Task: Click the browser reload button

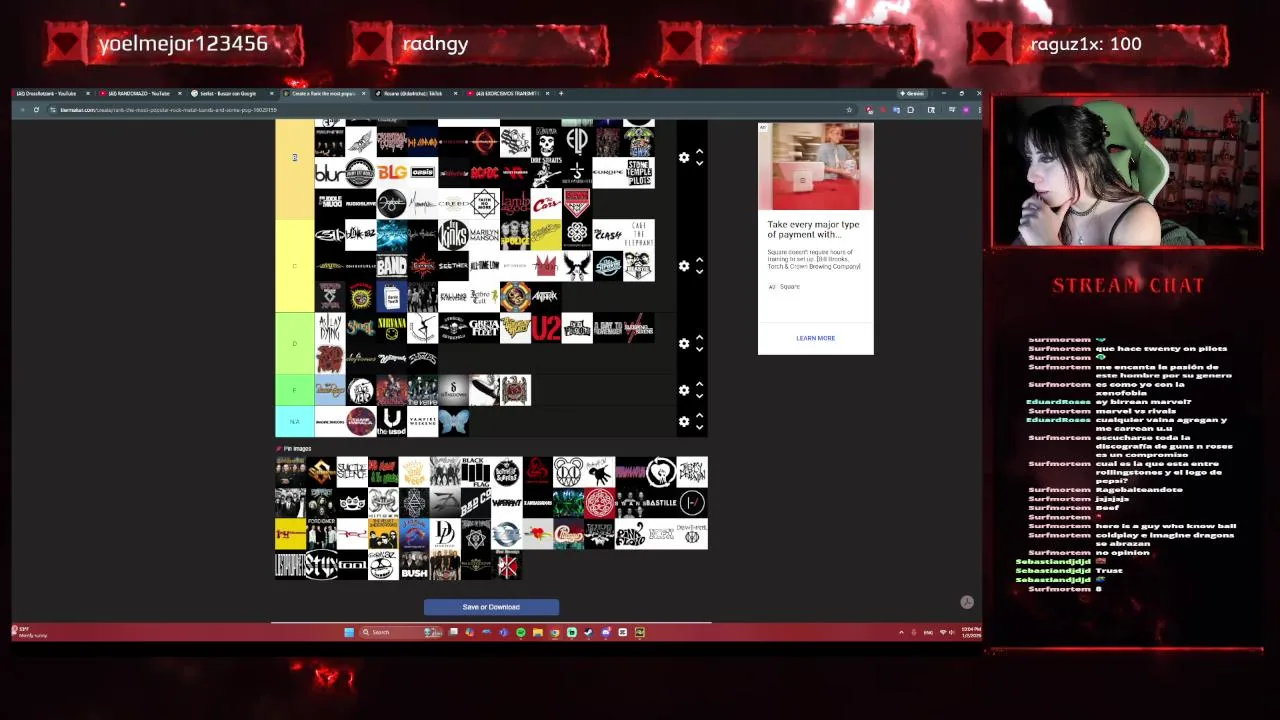Action: pos(36,110)
